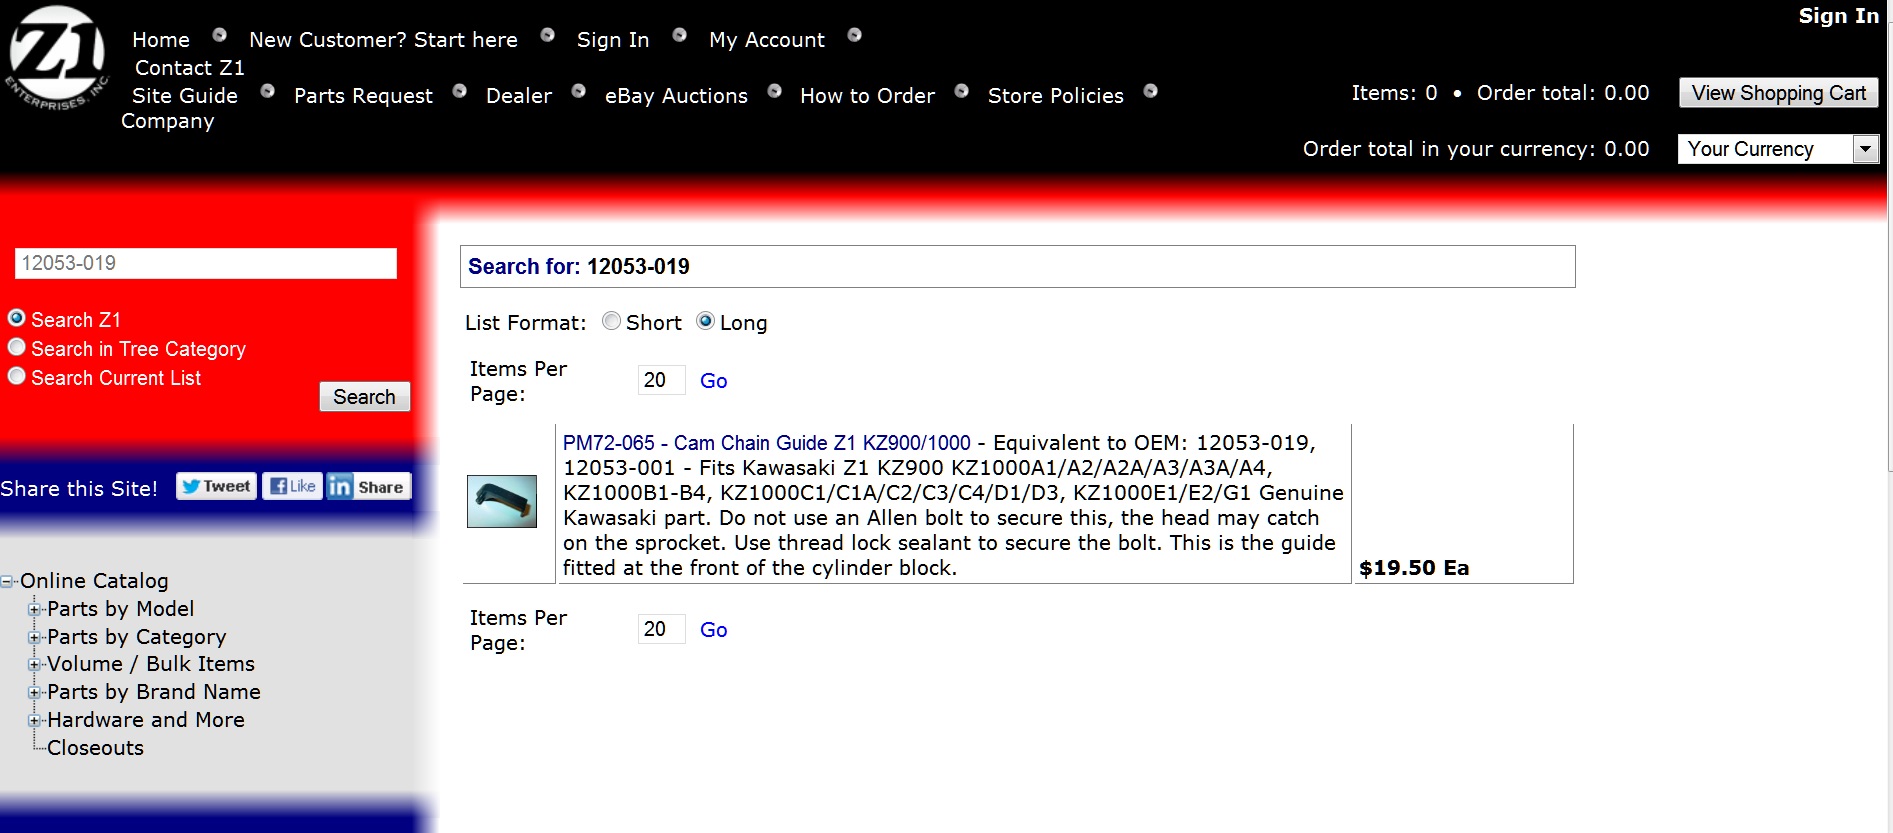Click View Shopping Cart button
Image resolution: width=1893 pixels, height=833 pixels.
[x=1779, y=93]
